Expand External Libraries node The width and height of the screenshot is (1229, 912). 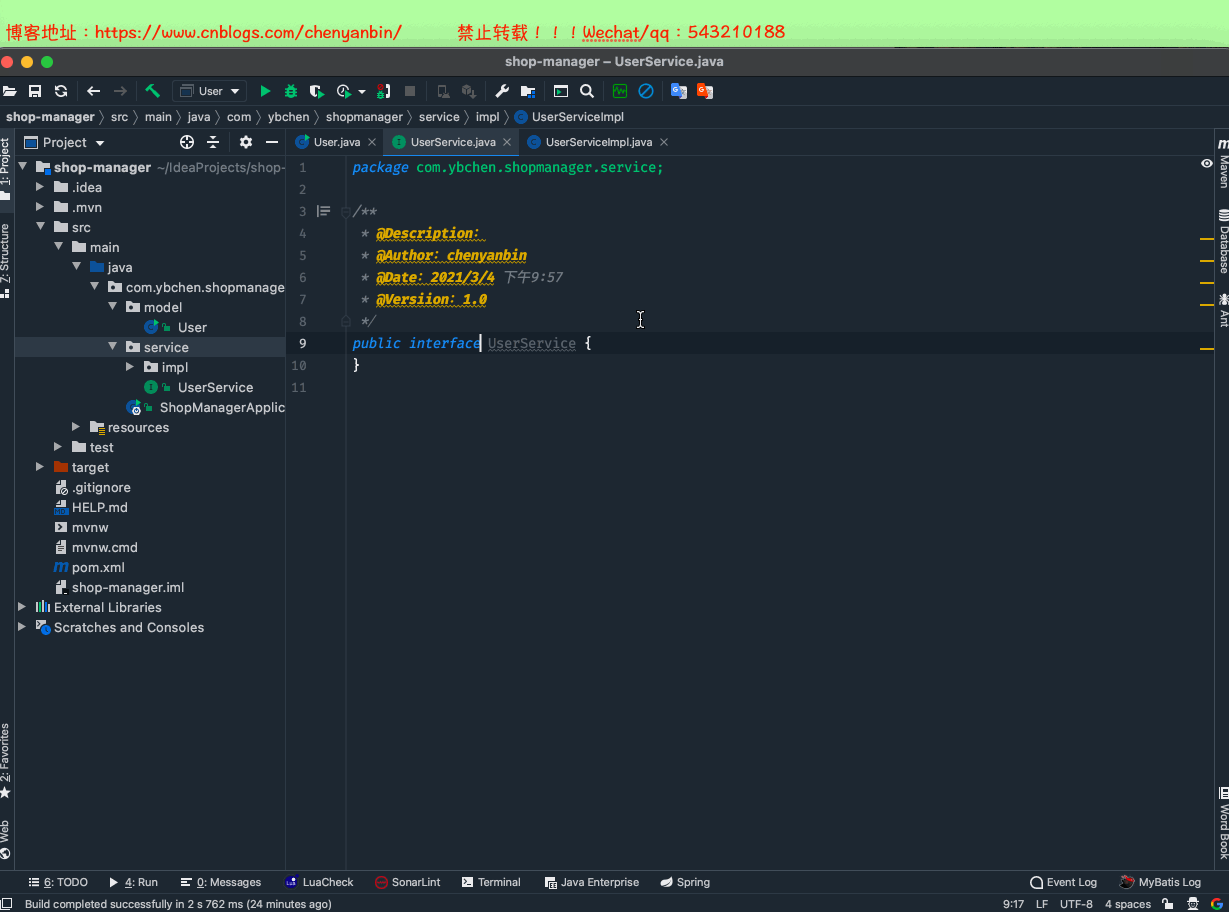tap(22, 607)
